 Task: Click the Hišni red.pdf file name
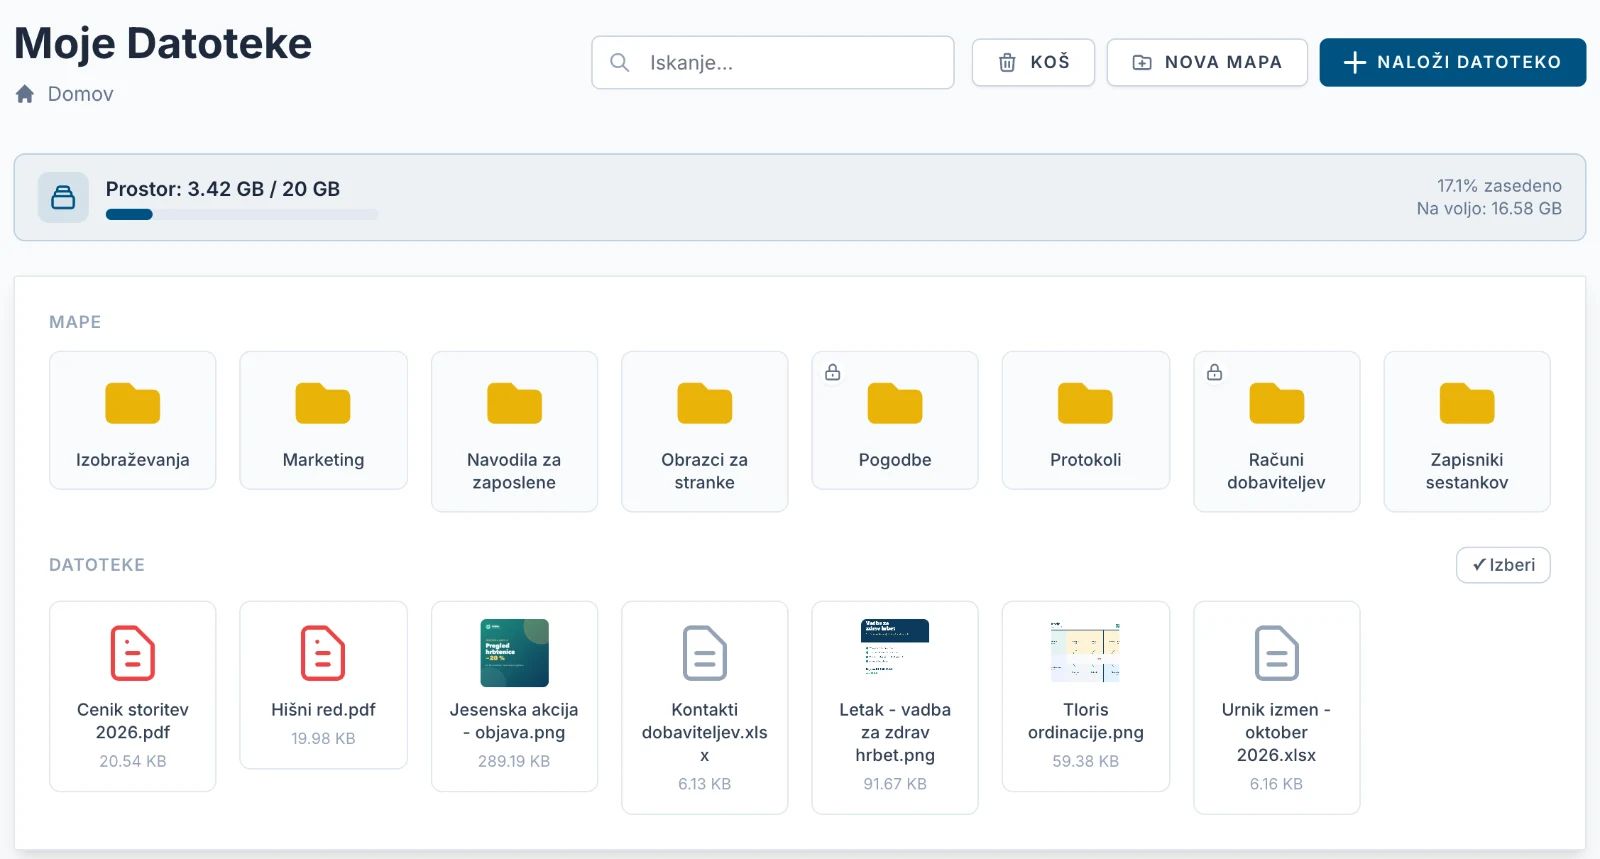(323, 710)
